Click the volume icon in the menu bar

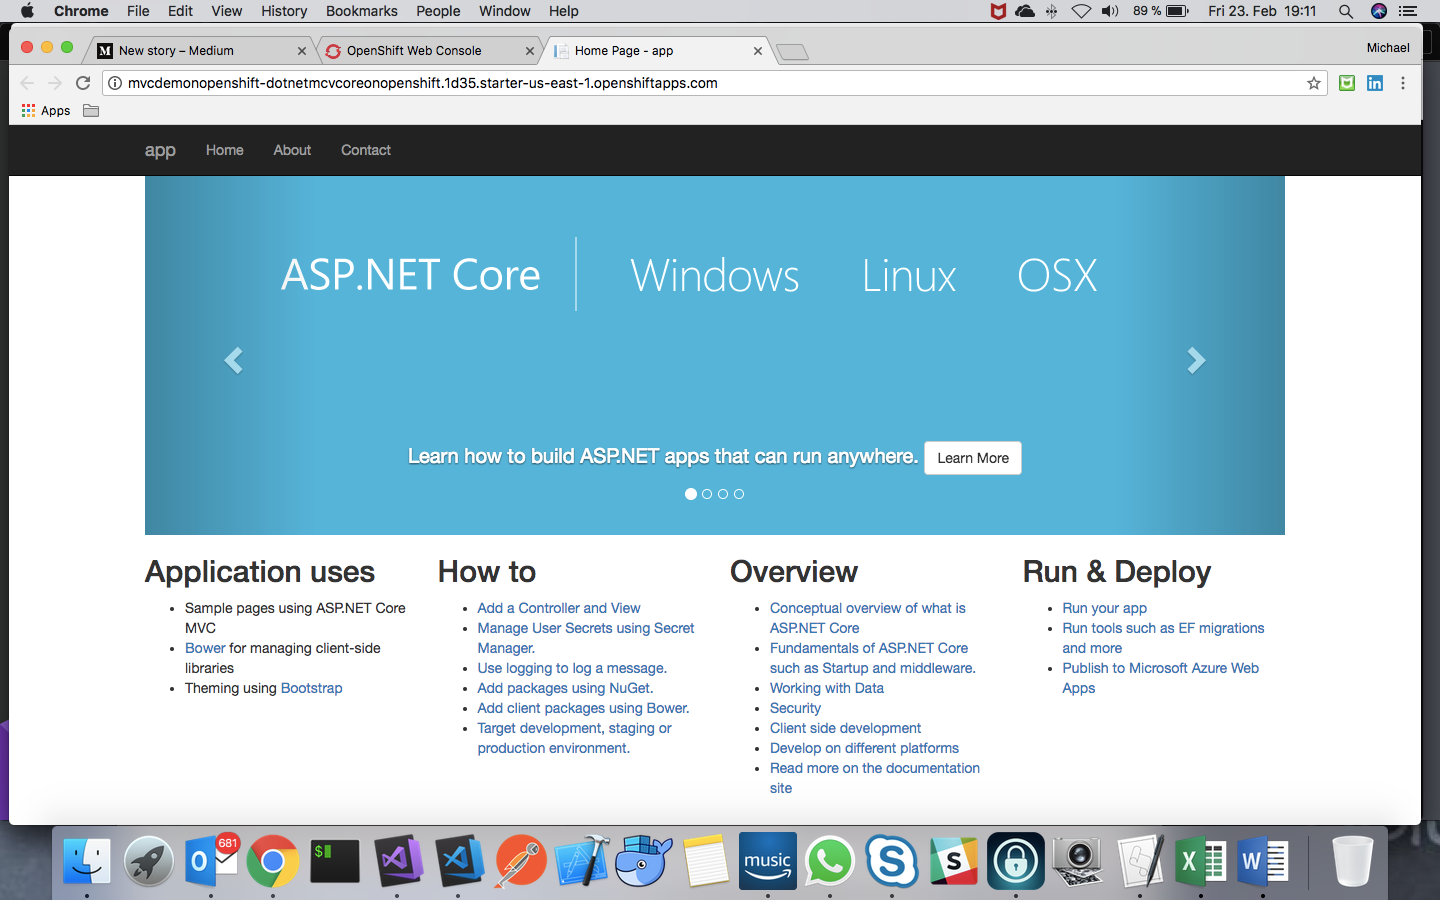[x=1110, y=11]
